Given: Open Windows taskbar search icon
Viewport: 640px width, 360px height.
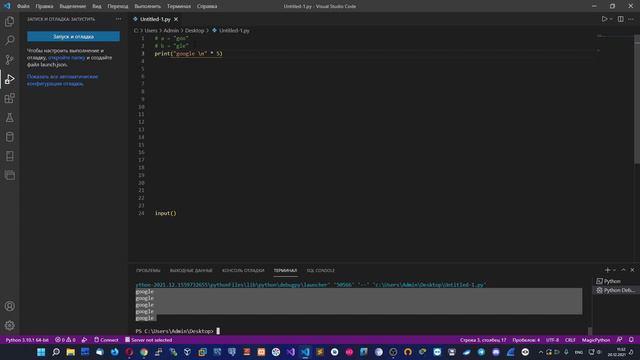Looking at the screenshot, I should tap(56, 352).
